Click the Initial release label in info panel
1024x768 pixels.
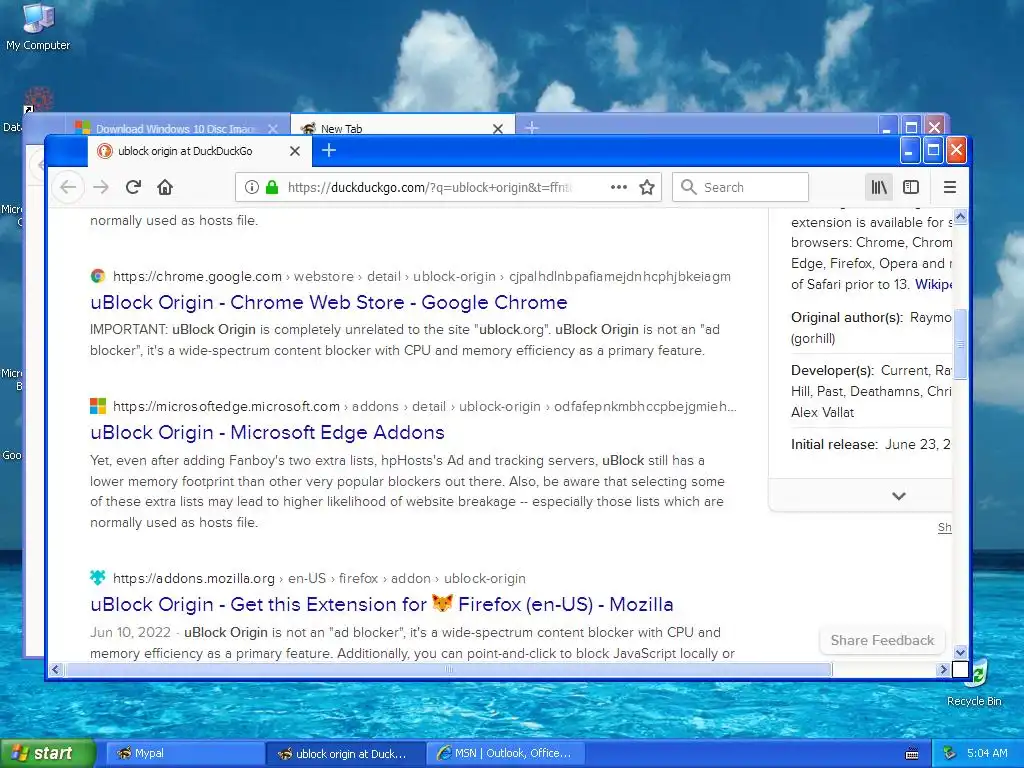point(835,444)
